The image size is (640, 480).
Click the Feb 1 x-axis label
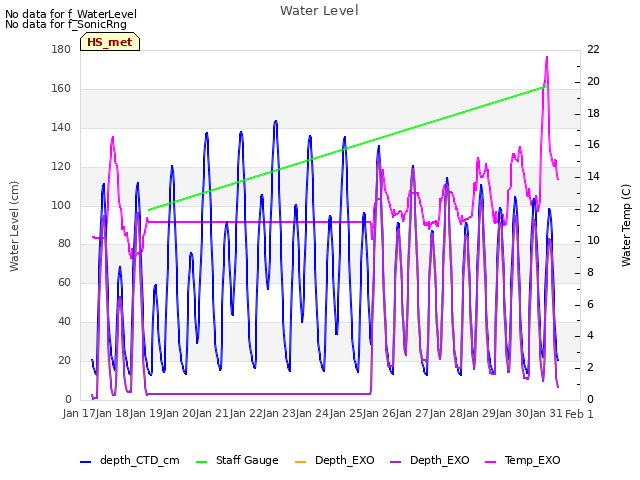tap(579, 414)
